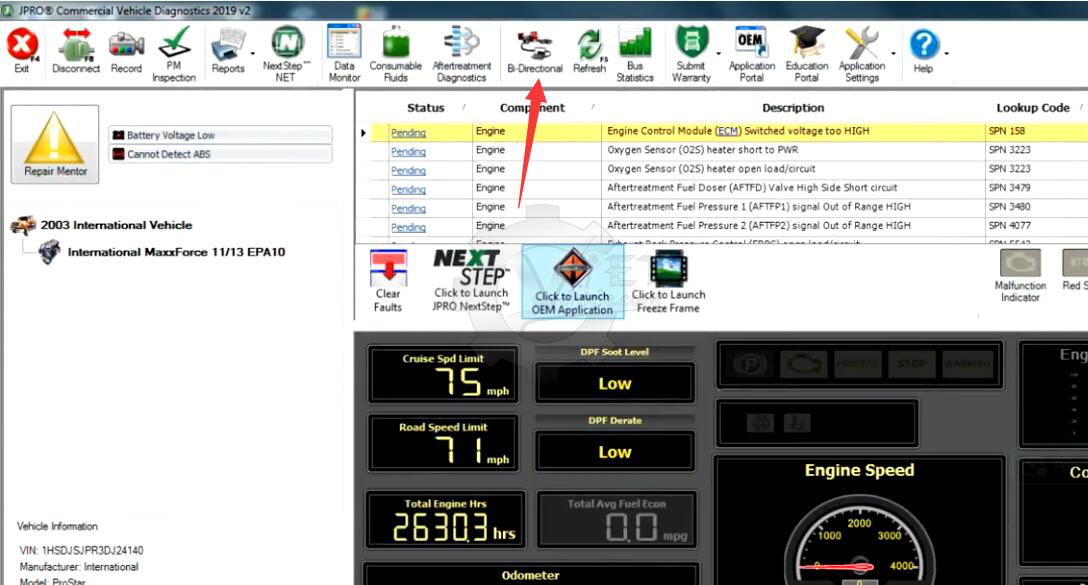1088x585 pixels.
Task: Check Consumable Fluids levels
Action: coord(396,45)
